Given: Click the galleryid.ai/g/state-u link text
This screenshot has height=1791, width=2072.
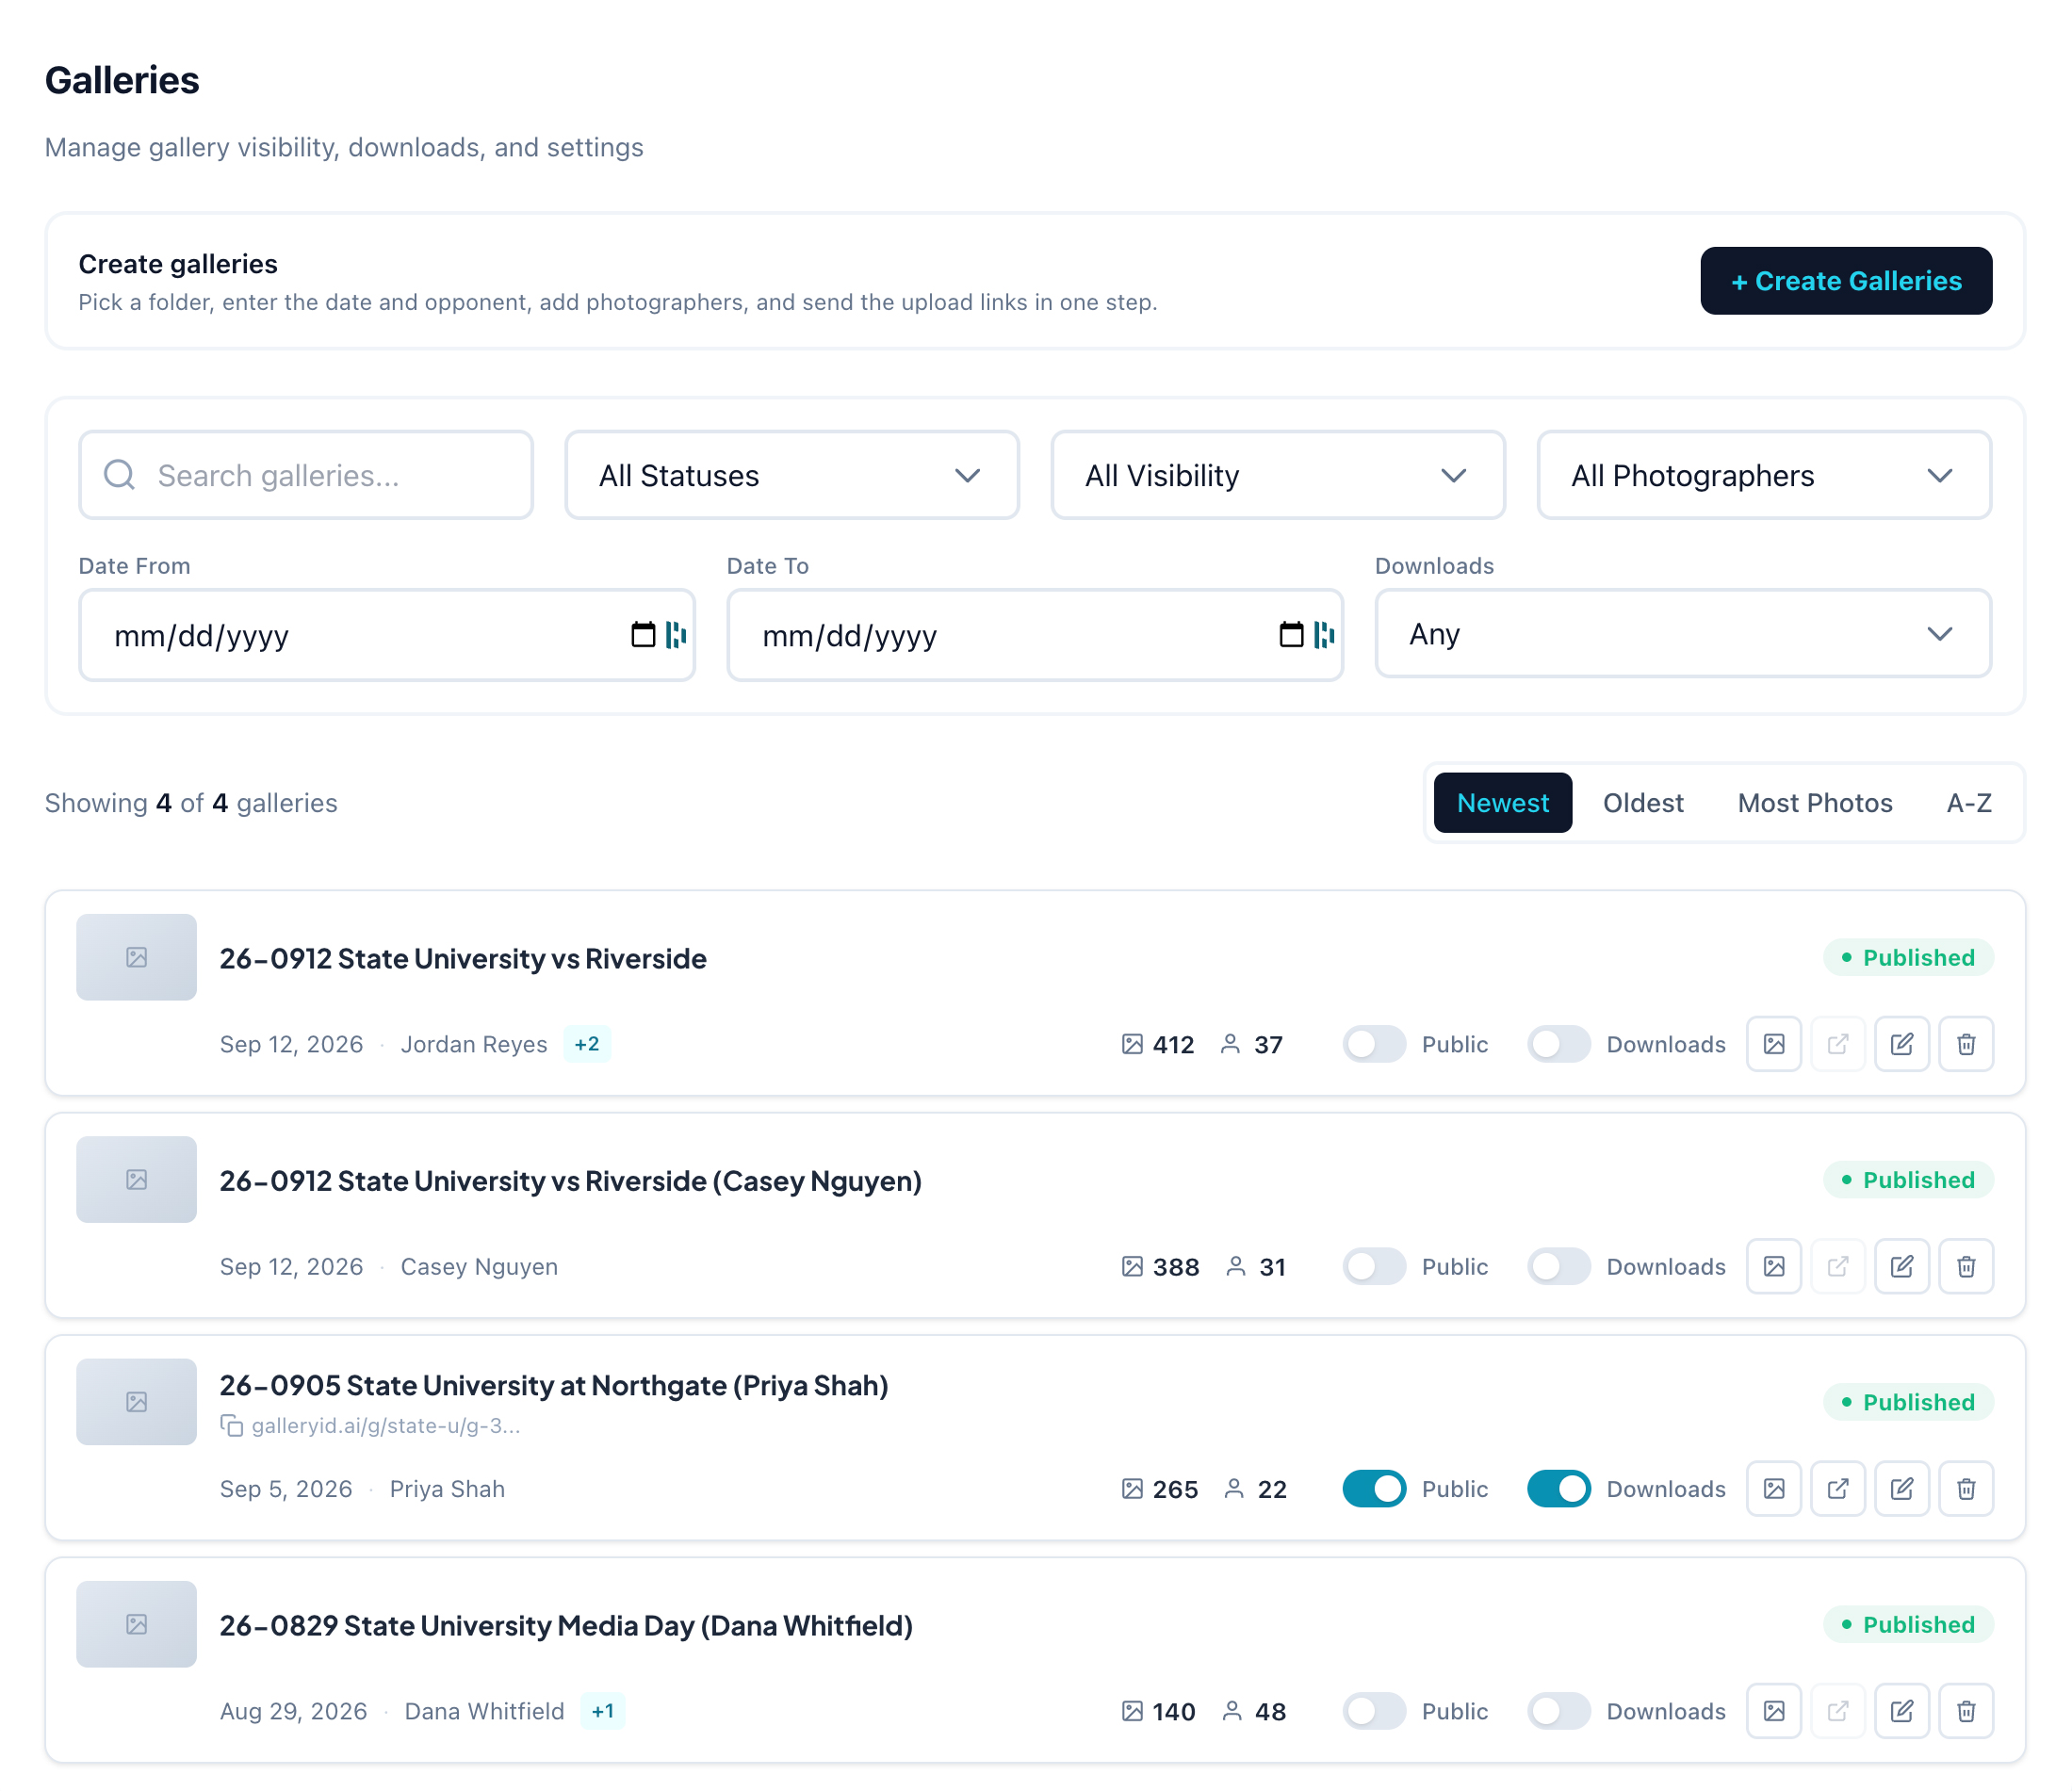Looking at the screenshot, I should click(x=386, y=1425).
